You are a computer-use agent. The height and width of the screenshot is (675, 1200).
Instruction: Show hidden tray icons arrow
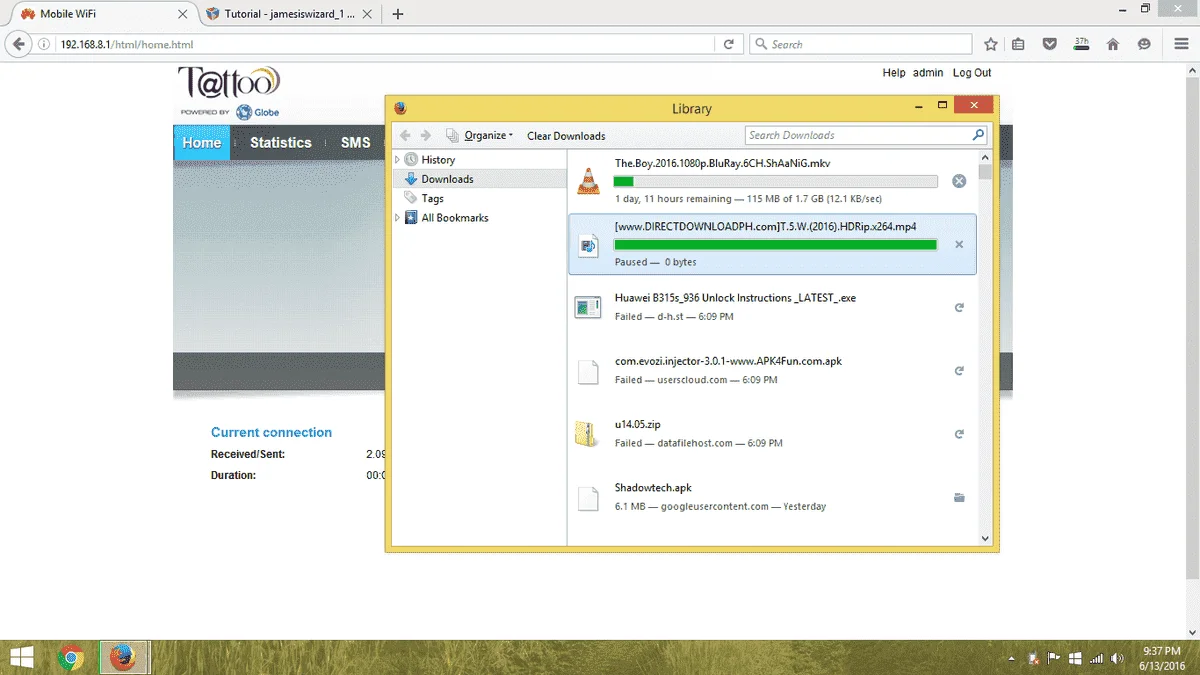pos(1012,658)
